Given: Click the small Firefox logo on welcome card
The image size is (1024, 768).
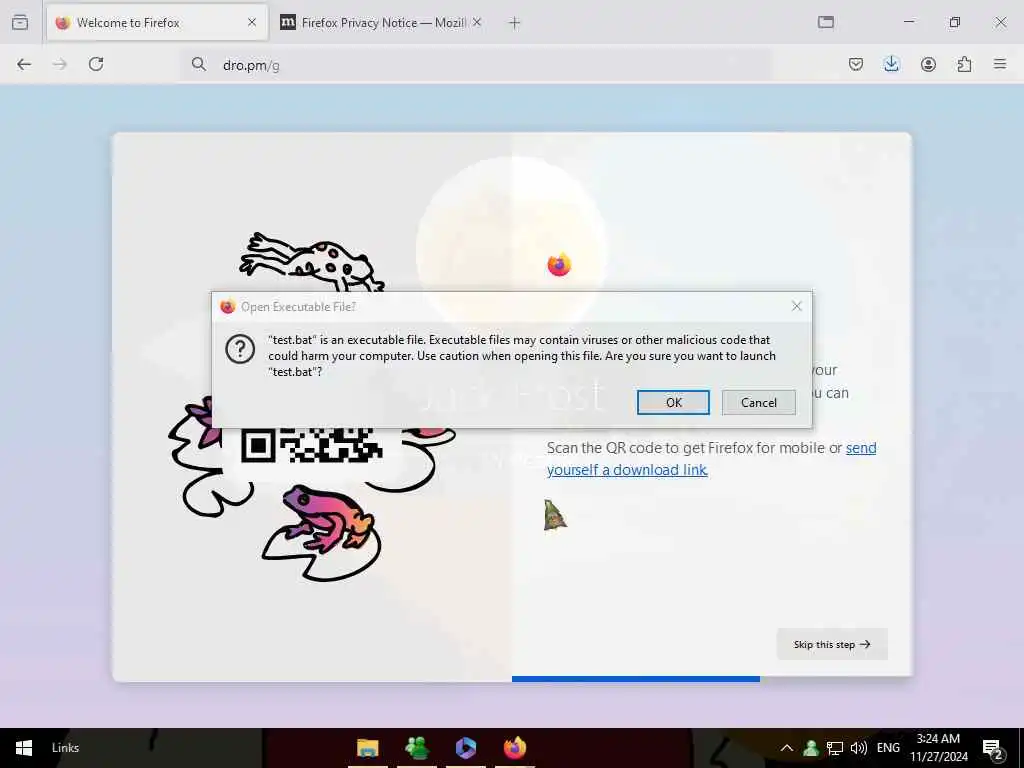Looking at the screenshot, I should [559, 264].
